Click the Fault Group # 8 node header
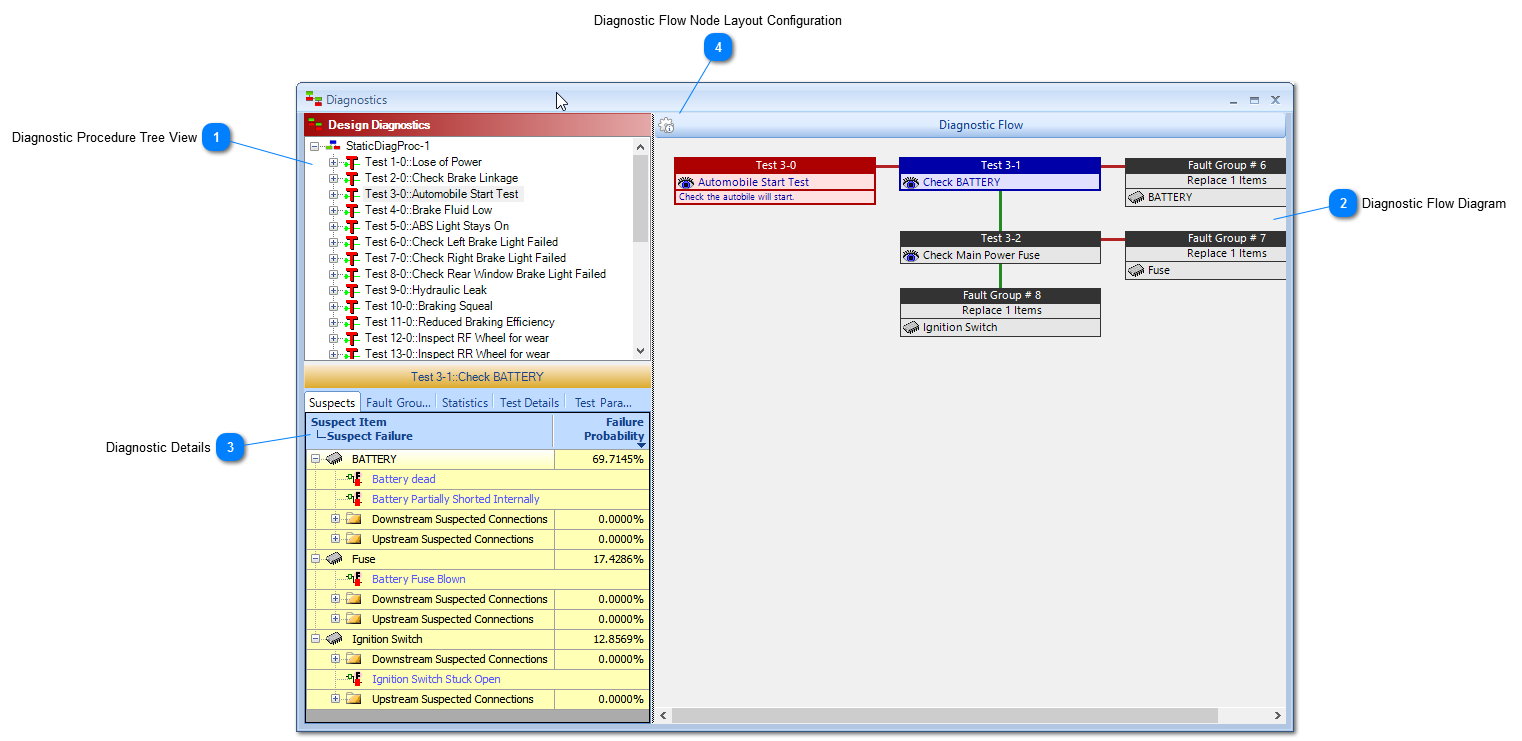The height and width of the screenshot is (741, 1522). tap(1001, 296)
